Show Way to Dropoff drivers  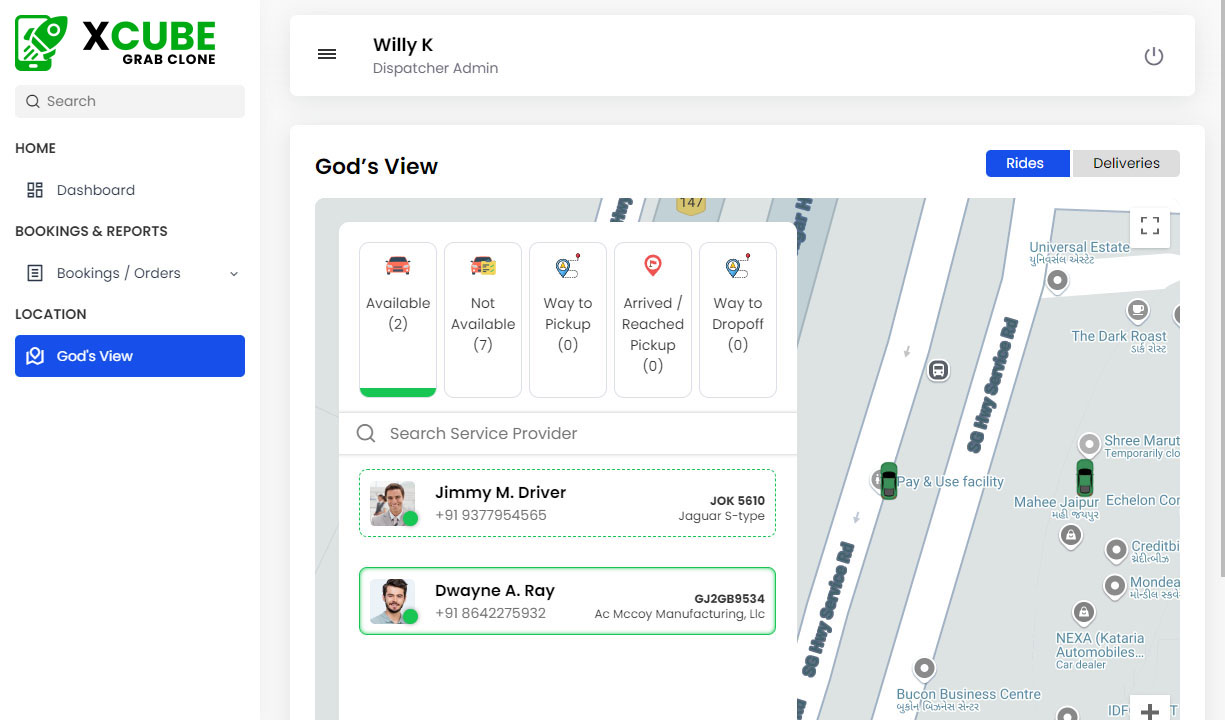click(x=738, y=318)
